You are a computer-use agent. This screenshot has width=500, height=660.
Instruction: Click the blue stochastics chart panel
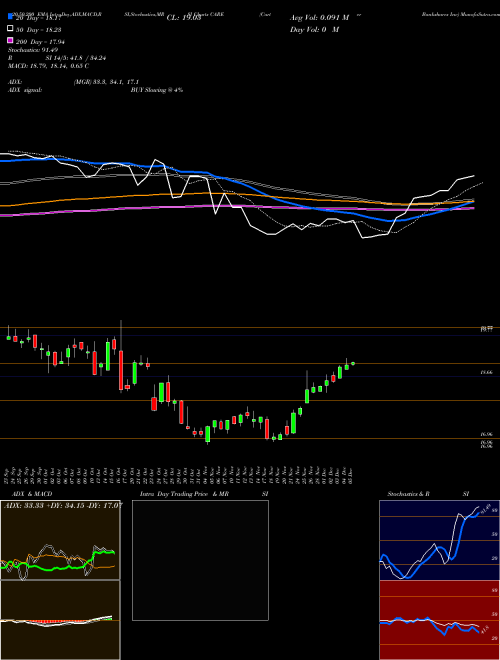(439, 540)
